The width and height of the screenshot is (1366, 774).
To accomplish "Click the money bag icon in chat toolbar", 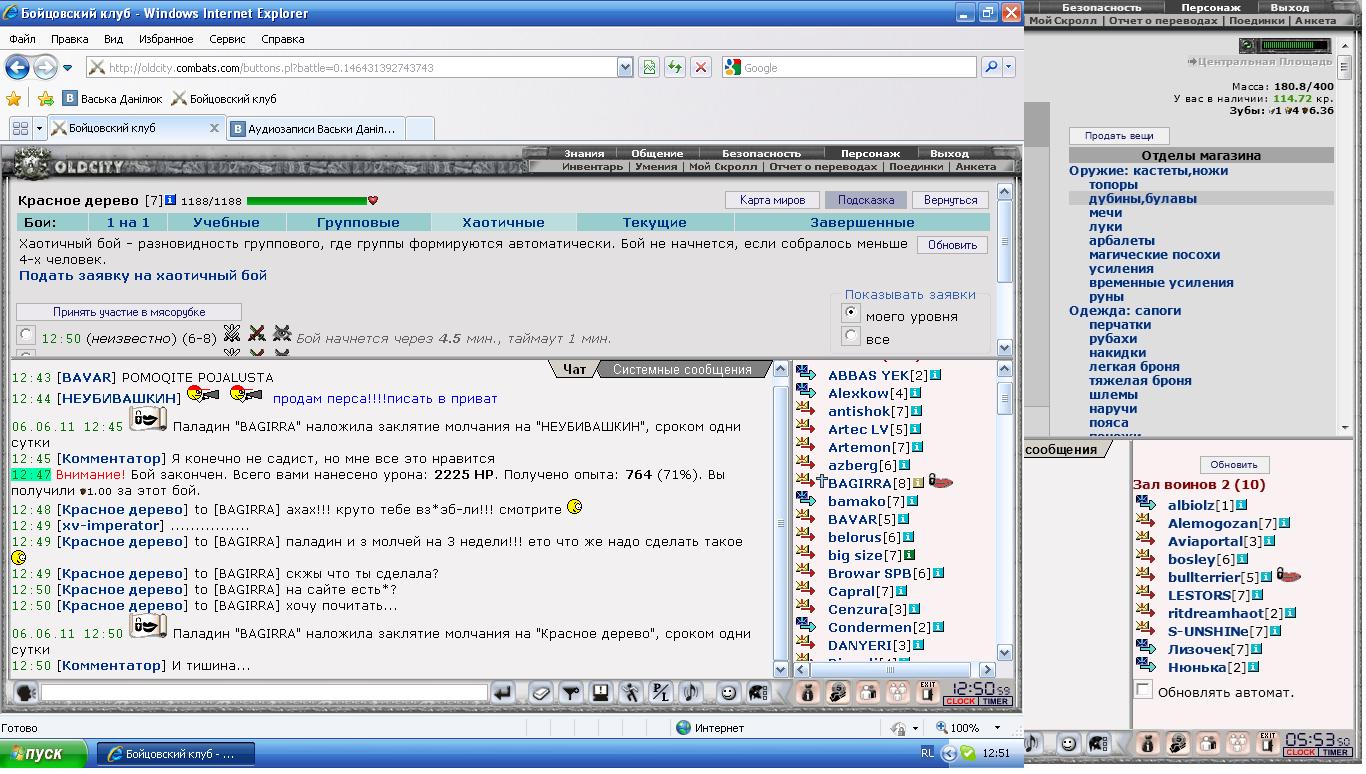I will [808, 692].
